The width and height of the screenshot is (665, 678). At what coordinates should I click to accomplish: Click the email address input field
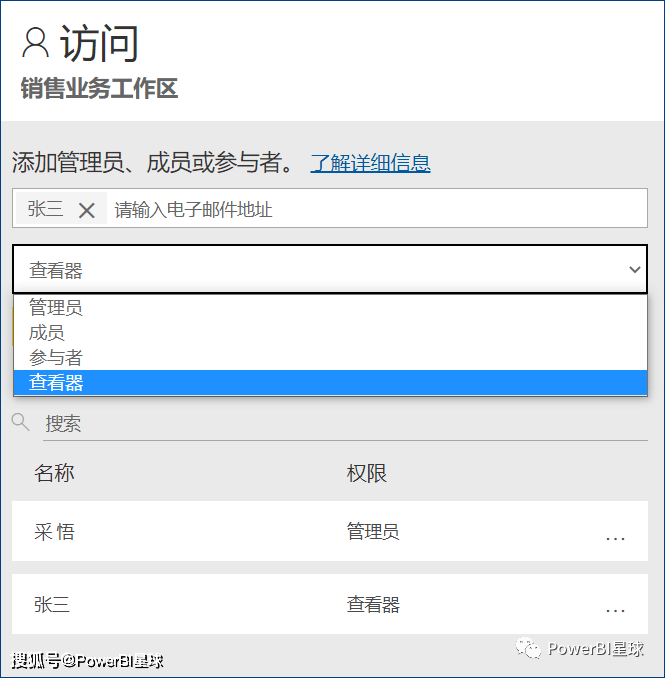point(329,208)
